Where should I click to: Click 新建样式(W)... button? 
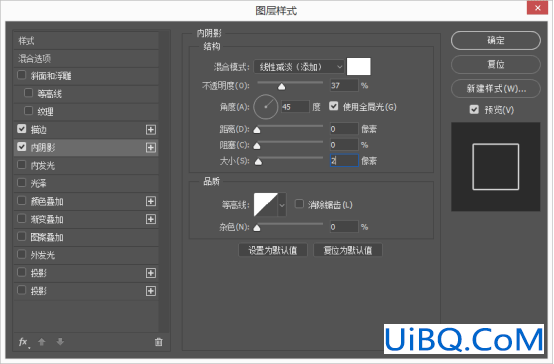(x=496, y=88)
